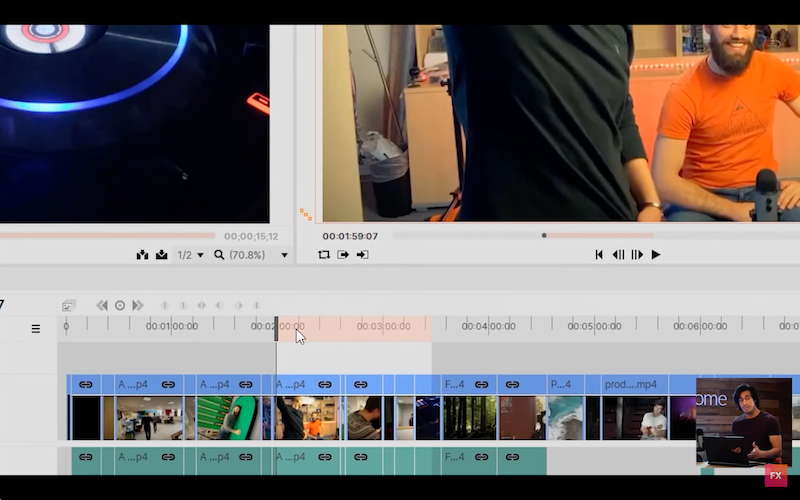
Task: Click the double-right fast-forward arrows above timeline
Action: [x=138, y=305]
